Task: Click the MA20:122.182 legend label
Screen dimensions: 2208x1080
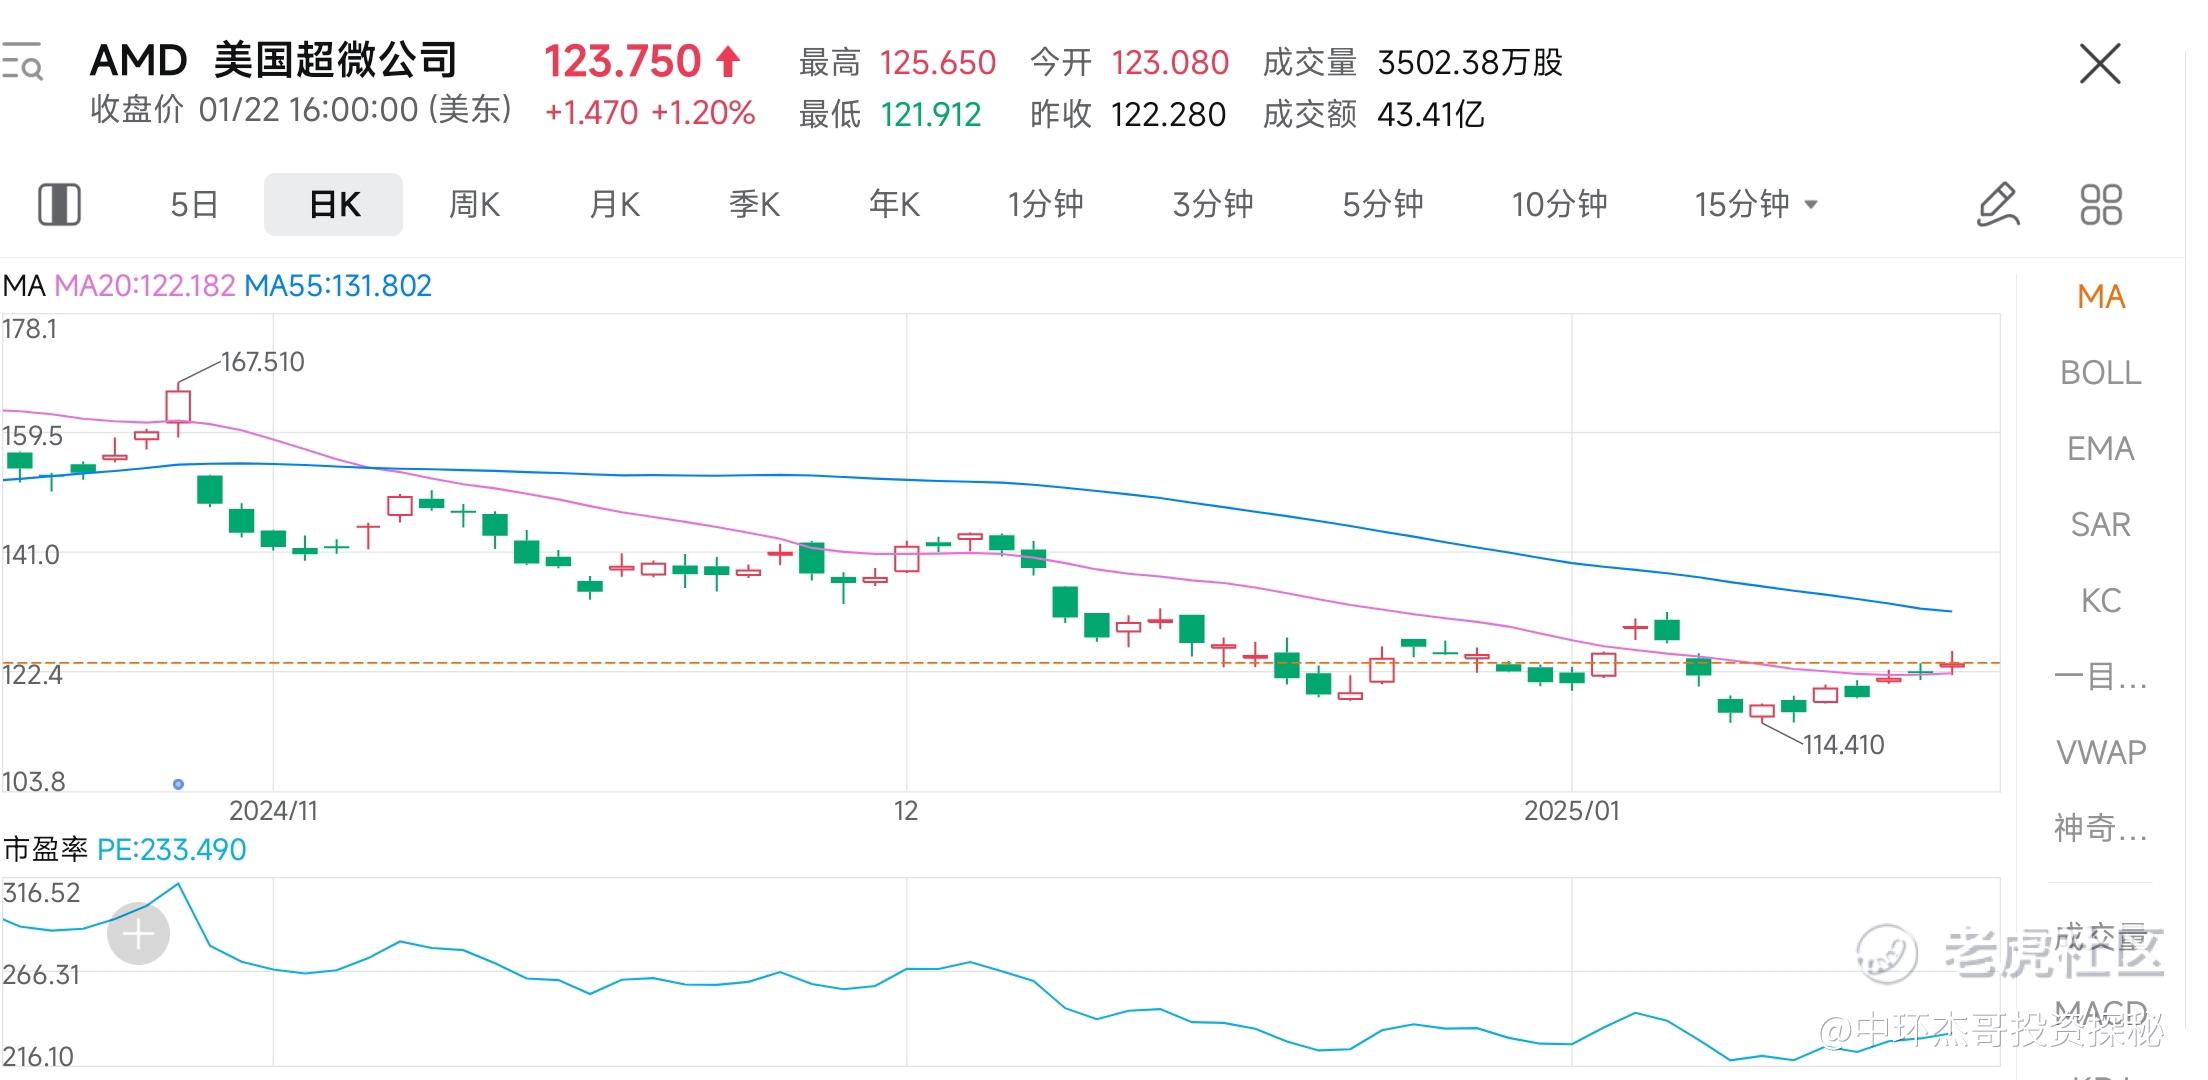Action: 145,286
